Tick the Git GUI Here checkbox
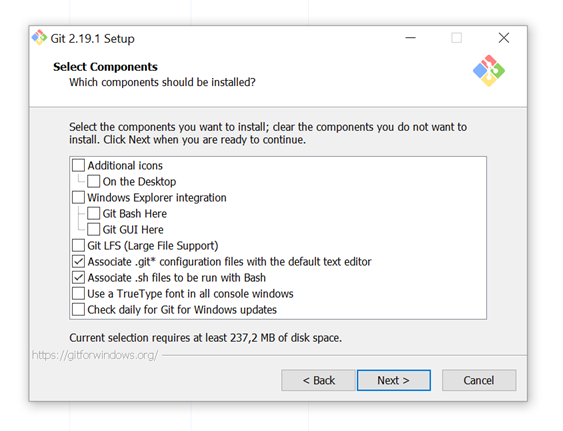The image size is (563, 431). coord(93,230)
